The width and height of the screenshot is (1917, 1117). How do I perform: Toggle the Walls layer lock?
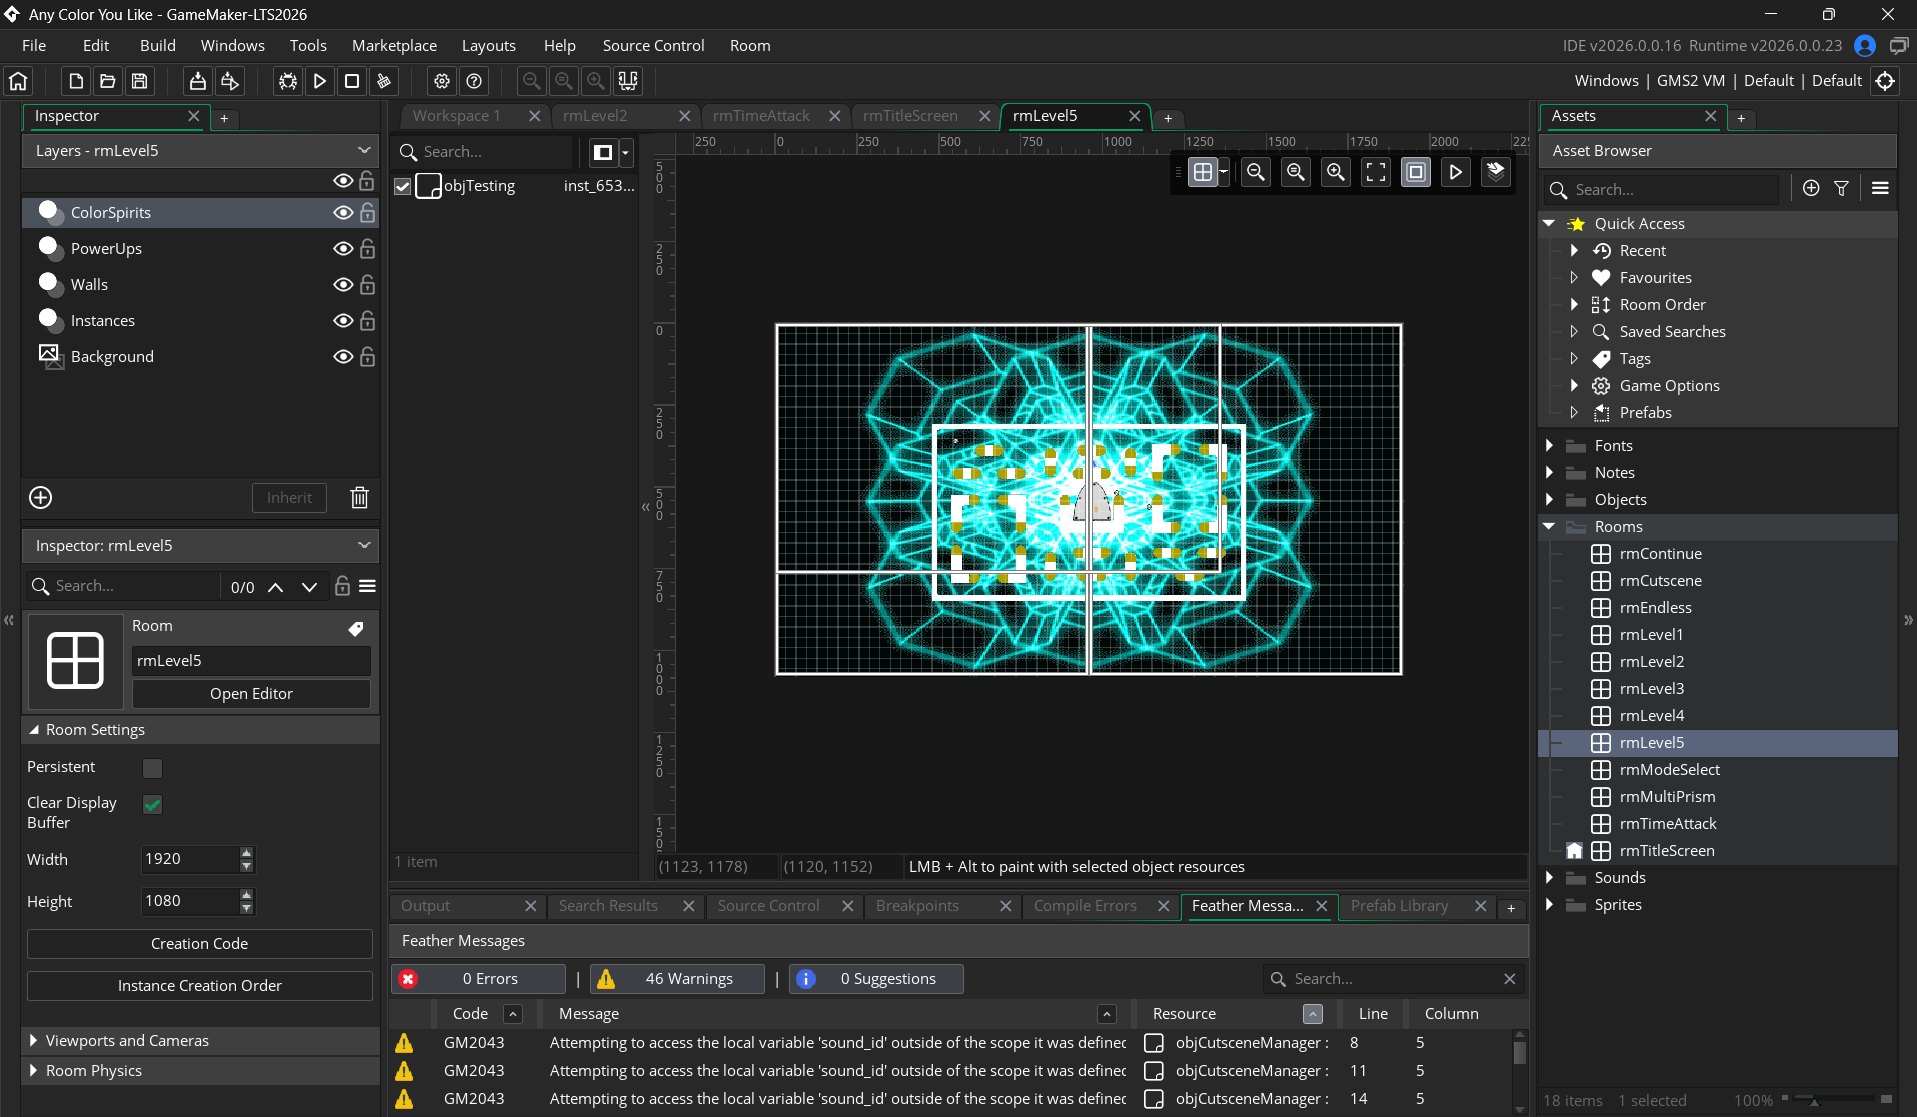click(x=368, y=284)
